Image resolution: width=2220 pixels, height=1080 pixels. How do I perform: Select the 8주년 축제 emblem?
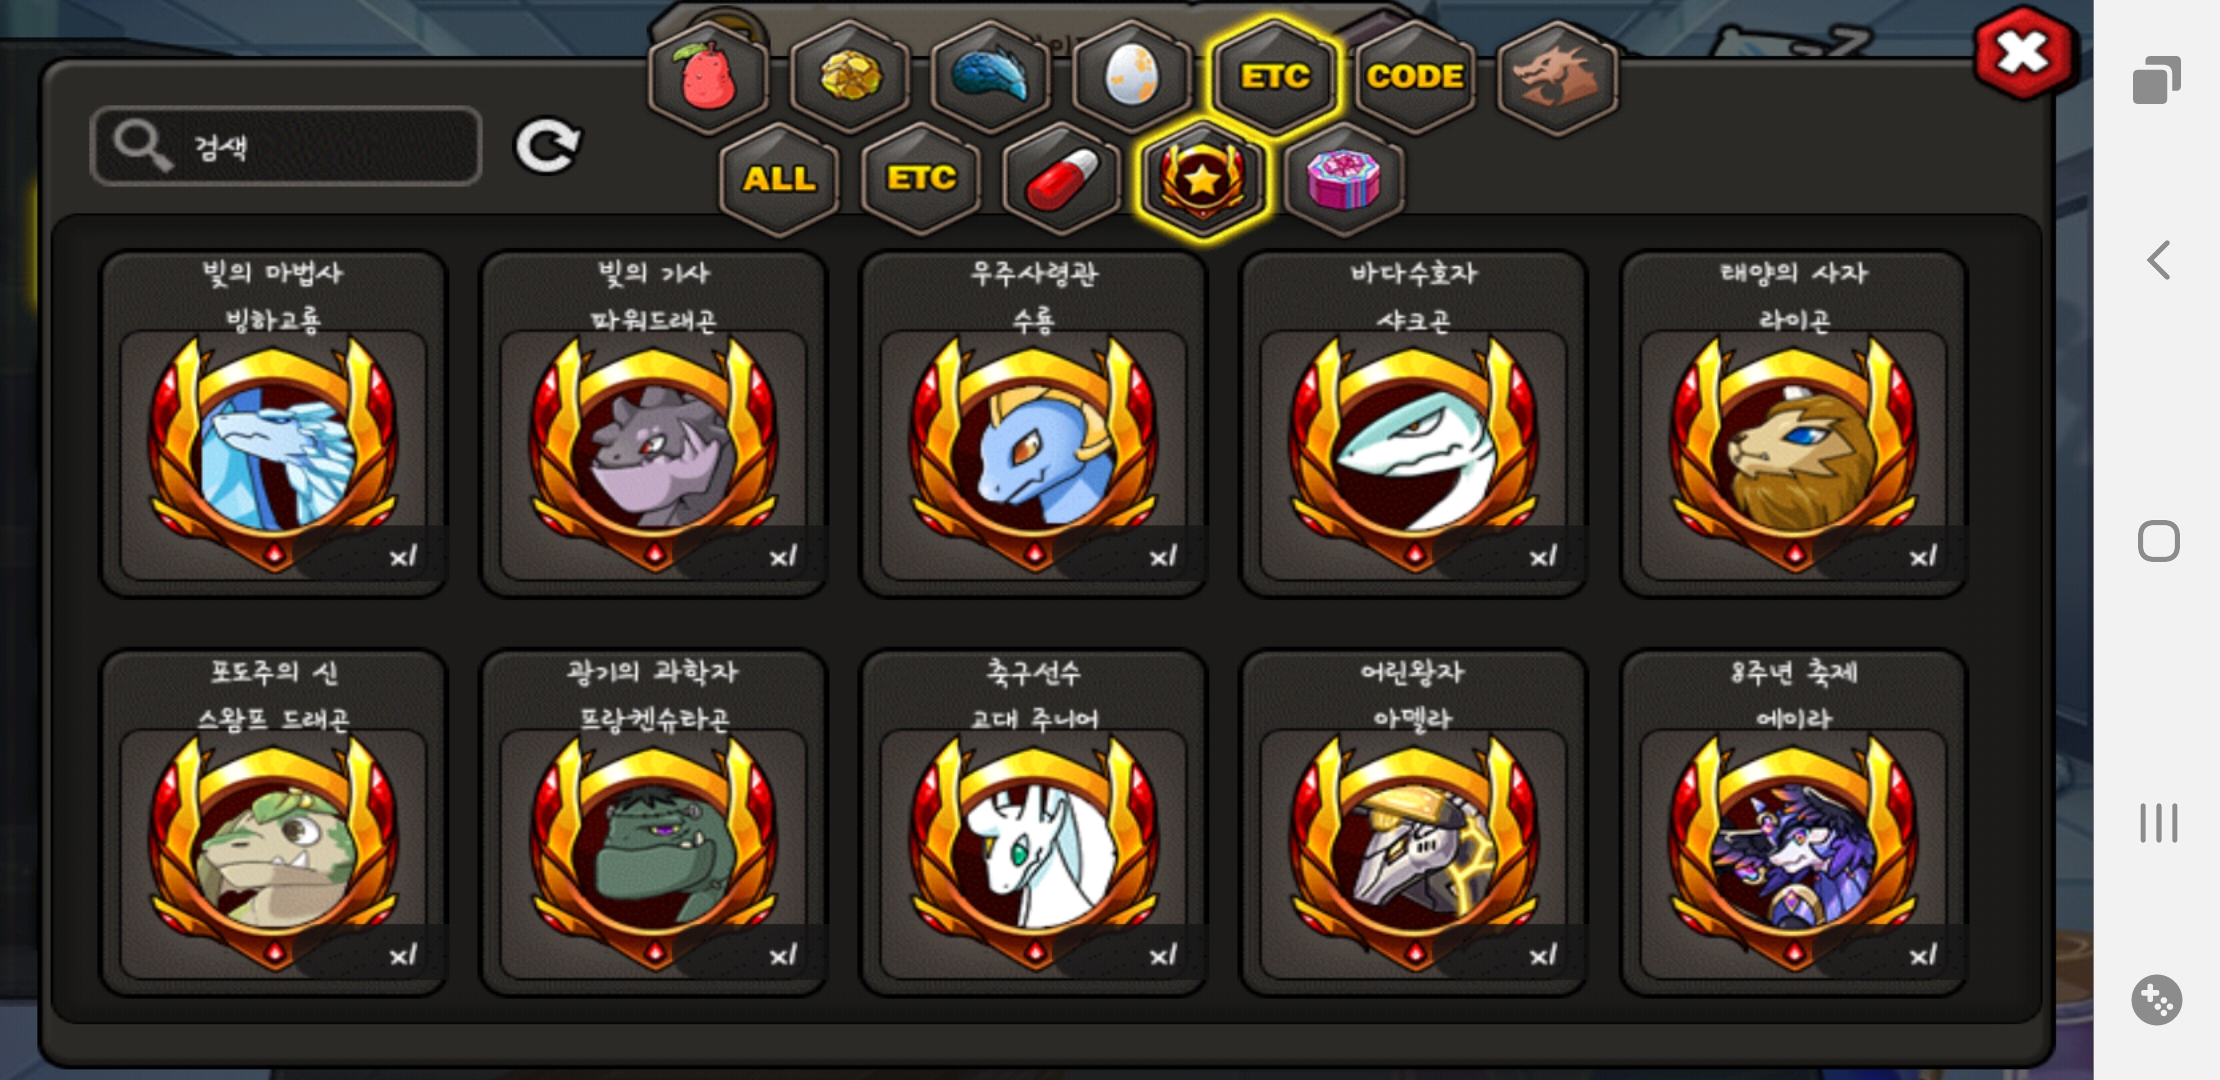pos(1794,823)
